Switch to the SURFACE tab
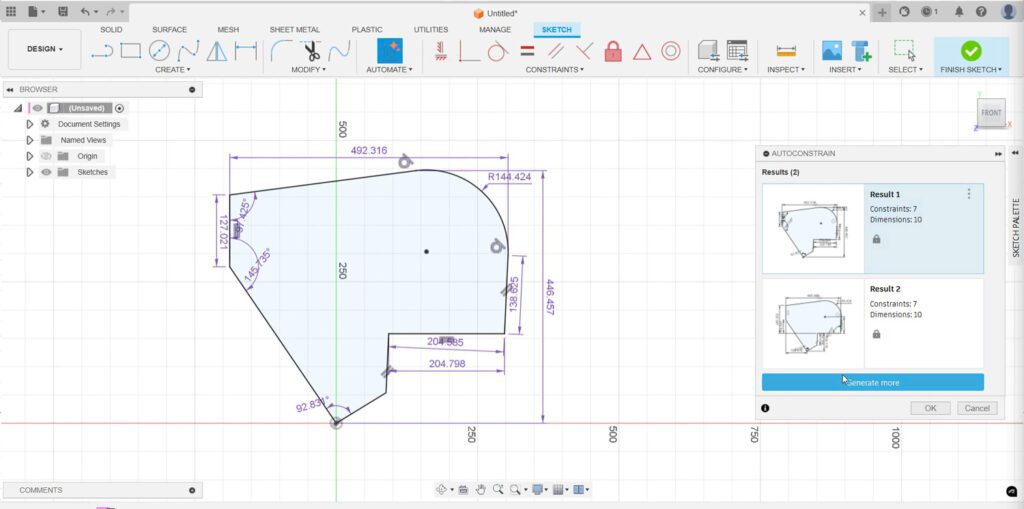 169,30
